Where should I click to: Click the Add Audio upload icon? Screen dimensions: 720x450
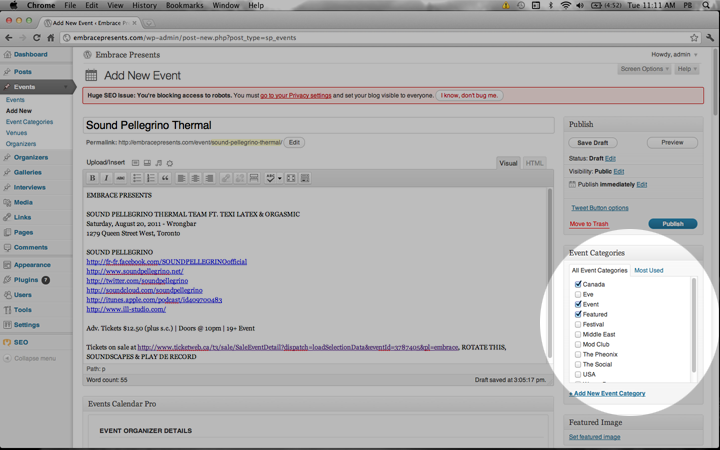tap(158, 163)
